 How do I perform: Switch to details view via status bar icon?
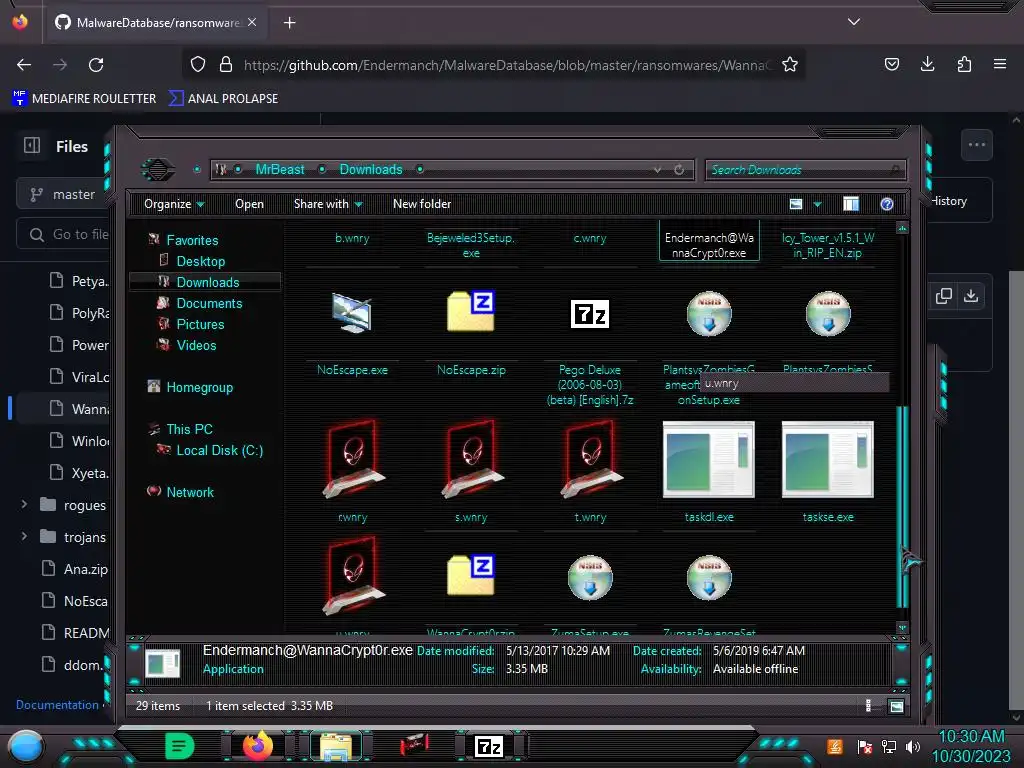click(868, 705)
